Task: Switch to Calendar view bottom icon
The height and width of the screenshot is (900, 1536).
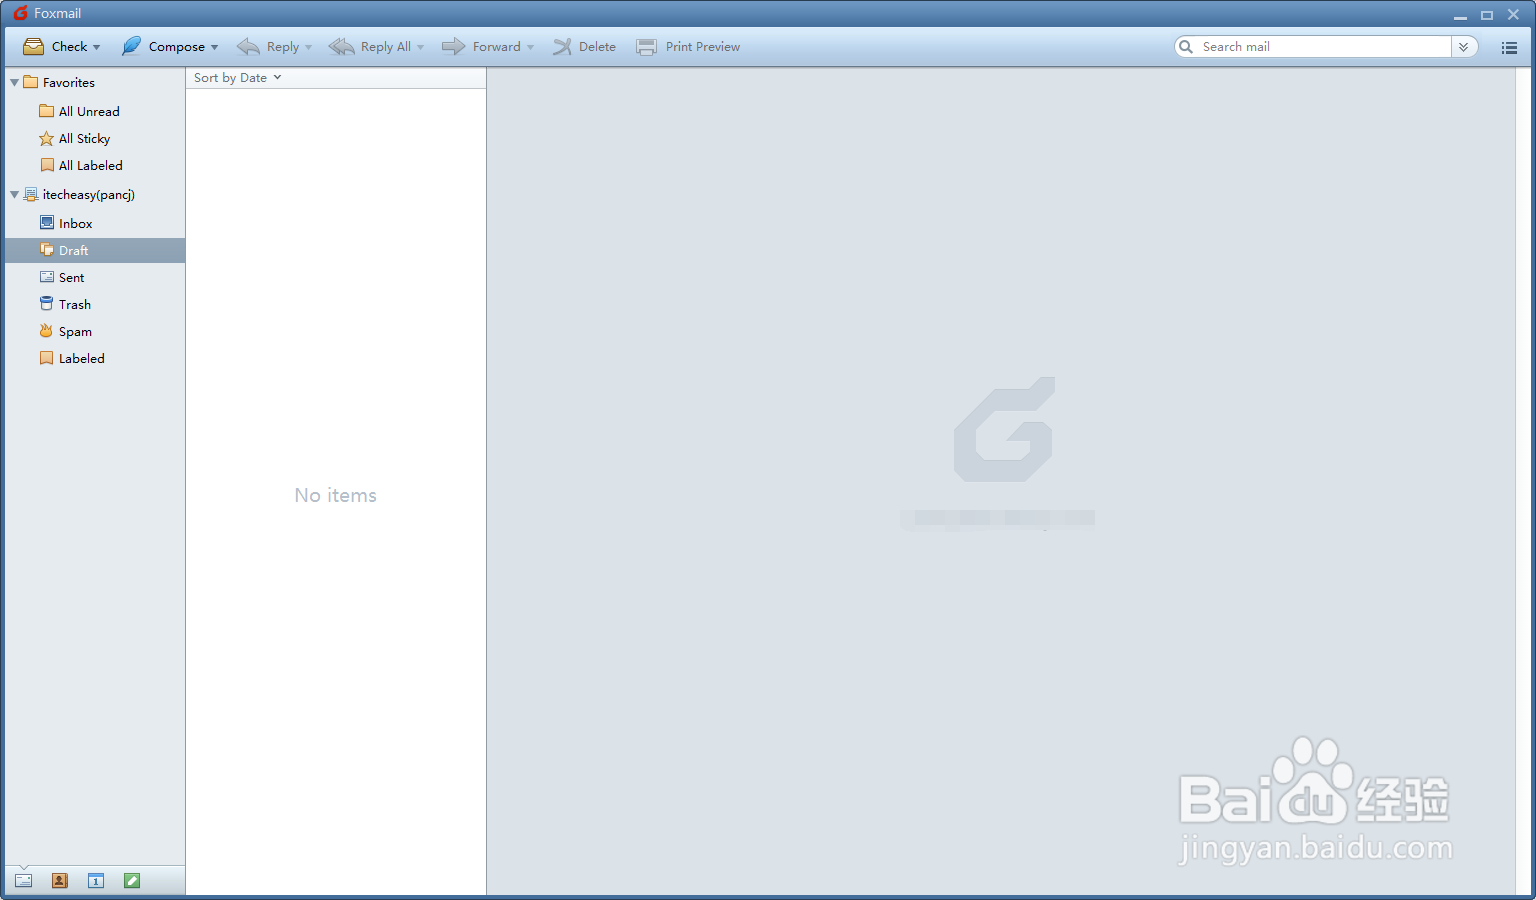Action: (x=95, y=881)
